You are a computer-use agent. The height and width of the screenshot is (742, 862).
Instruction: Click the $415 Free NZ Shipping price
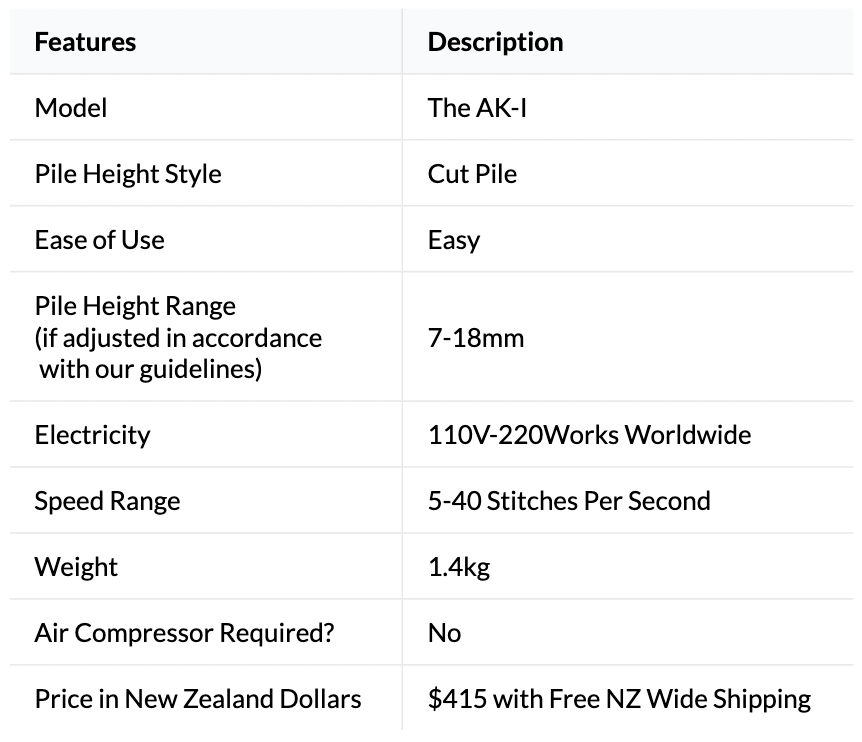click(619, 699)
